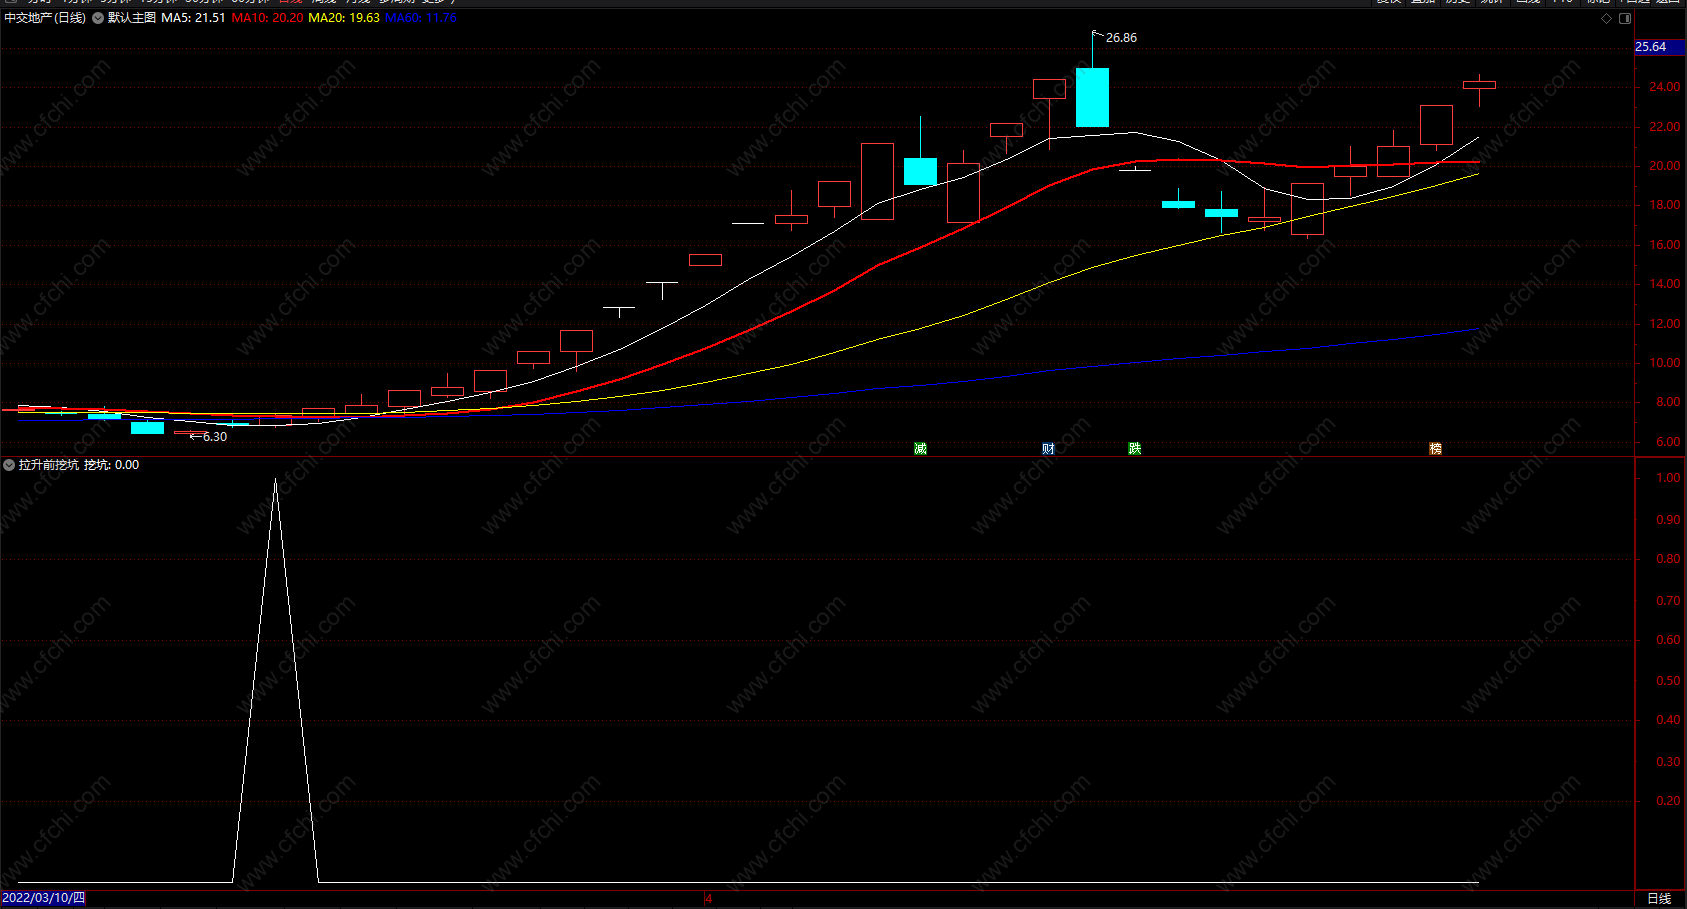
Task: Click the 挖坑: 0.00 value label
Action: pyautogui.click(x=111, y=465)
